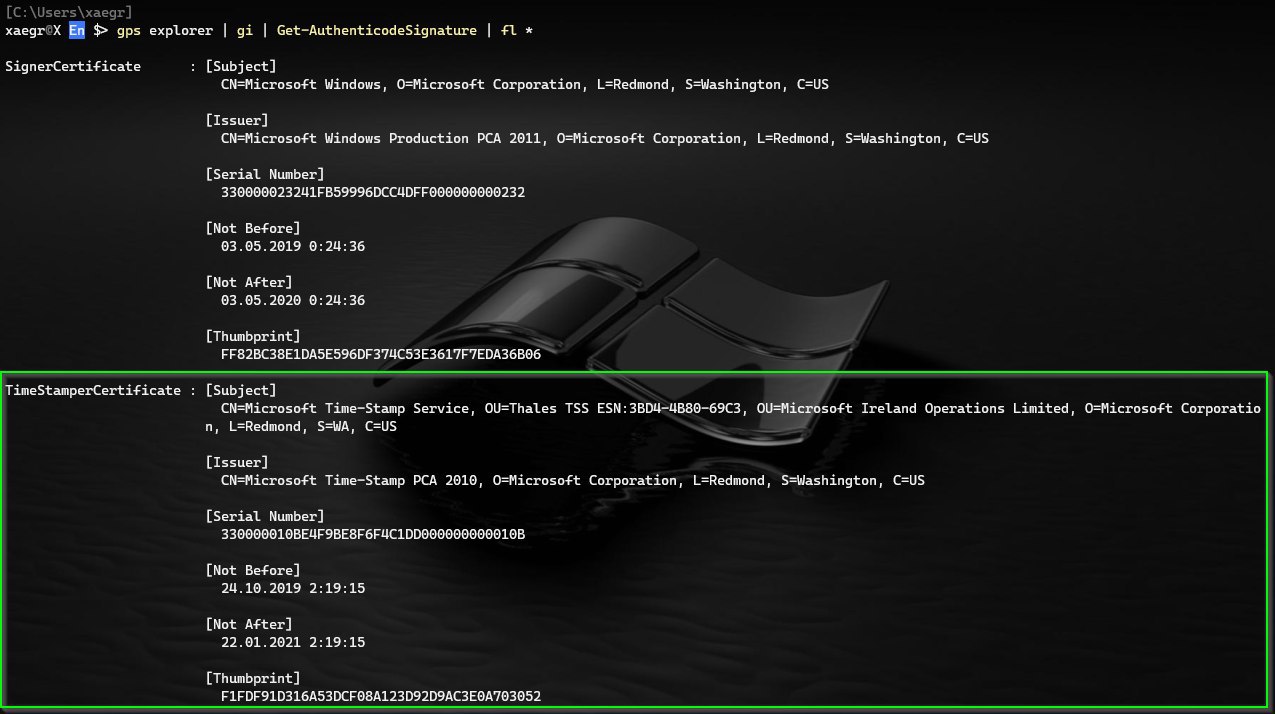The image size is (1275, 714).
Task: Click the Microsoft Windows Production PCA 2011 issuer line
Action: [x=605, y=138]
